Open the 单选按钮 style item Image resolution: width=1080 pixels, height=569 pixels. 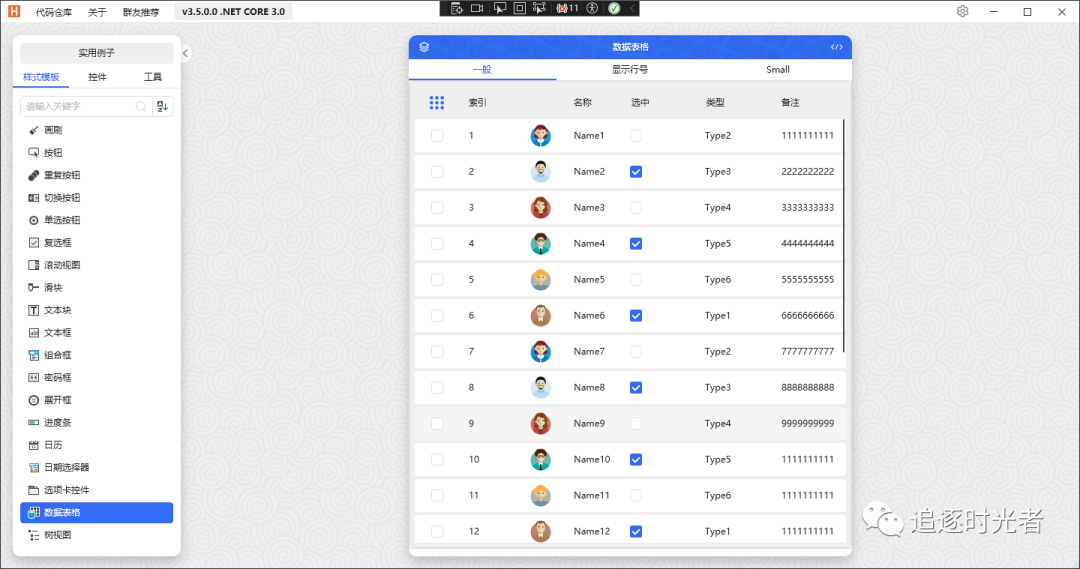96,220
